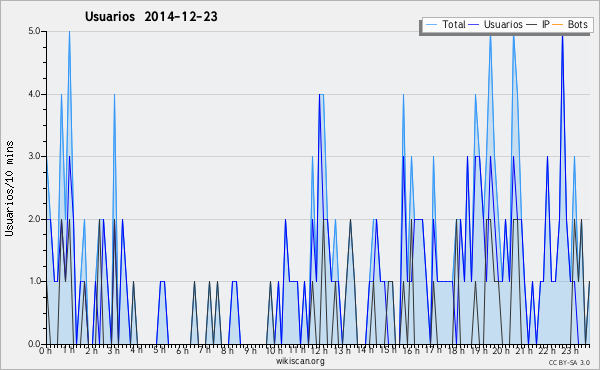Click the orange Bots line swatch
Screen dimensions: 600x370
pos(558,25)
